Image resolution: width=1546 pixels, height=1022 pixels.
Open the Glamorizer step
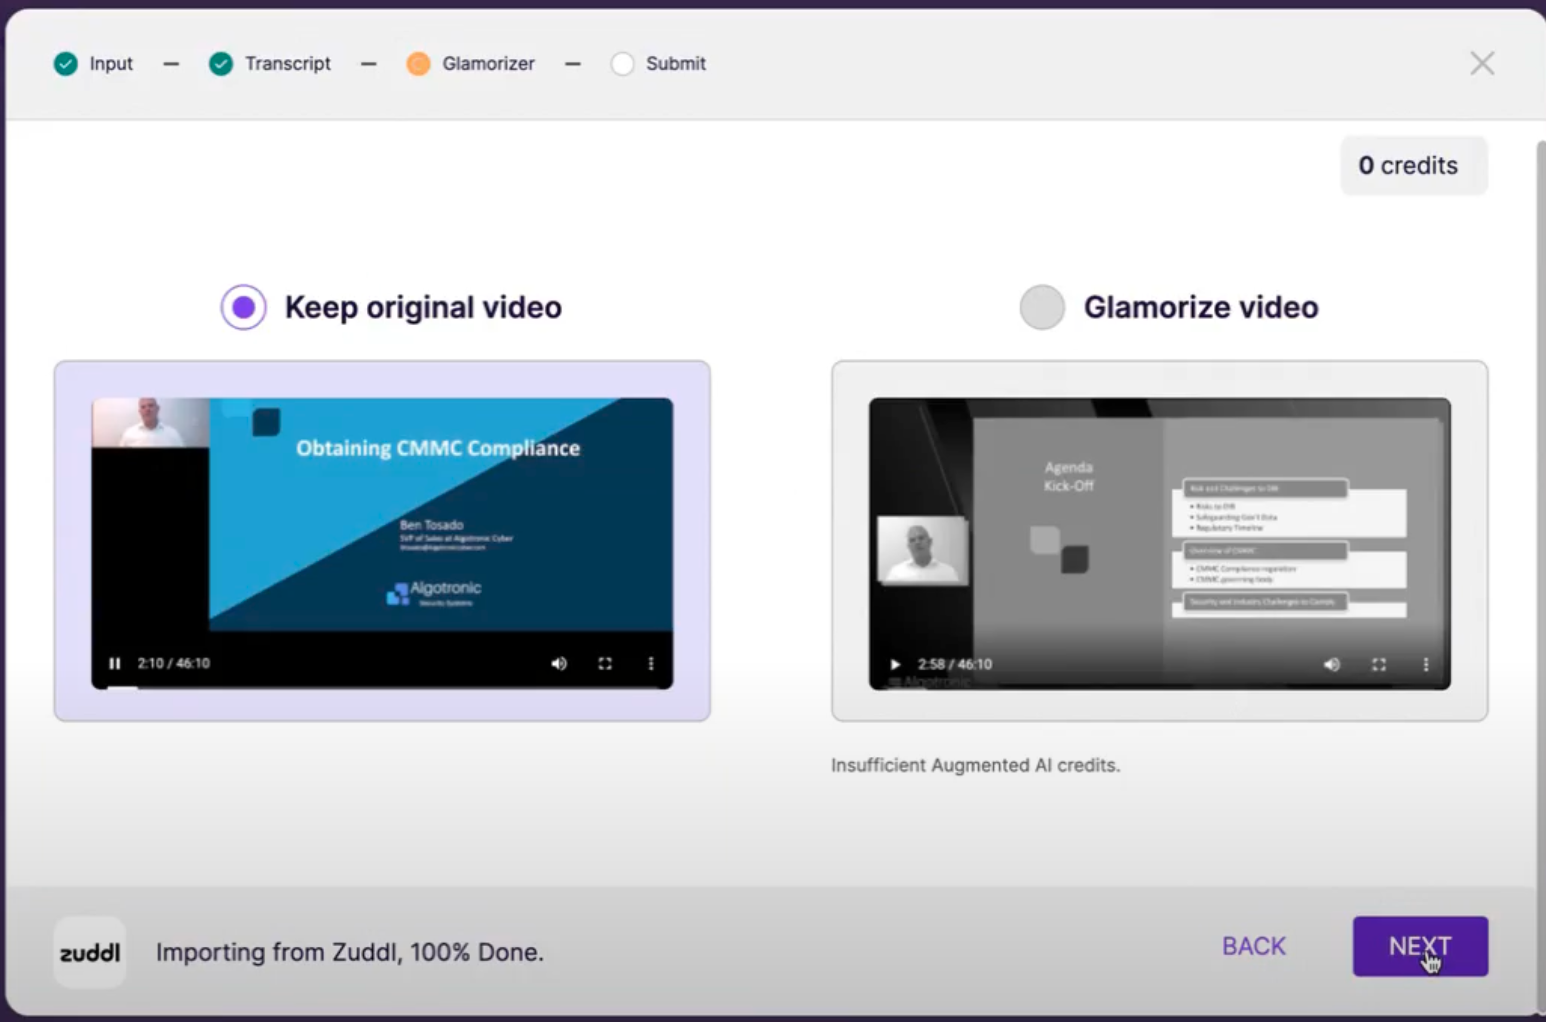pyautogui.click(x=471, y=64)
